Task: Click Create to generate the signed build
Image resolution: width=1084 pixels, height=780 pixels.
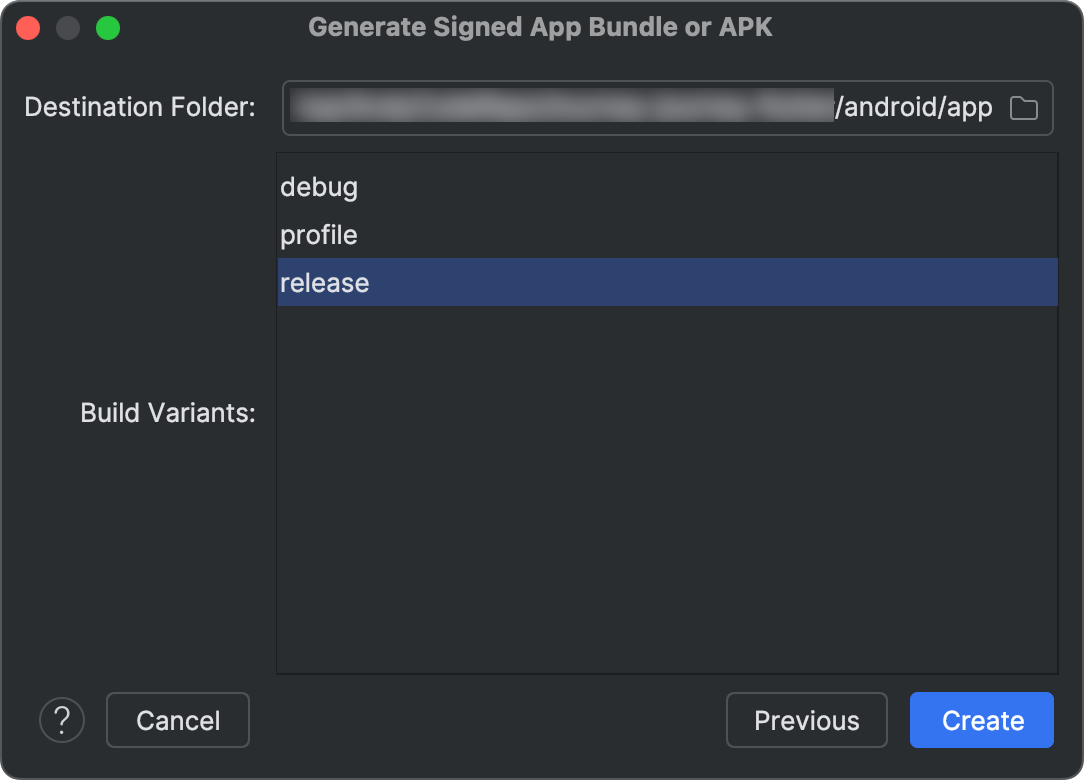Action: coord(982,720)
